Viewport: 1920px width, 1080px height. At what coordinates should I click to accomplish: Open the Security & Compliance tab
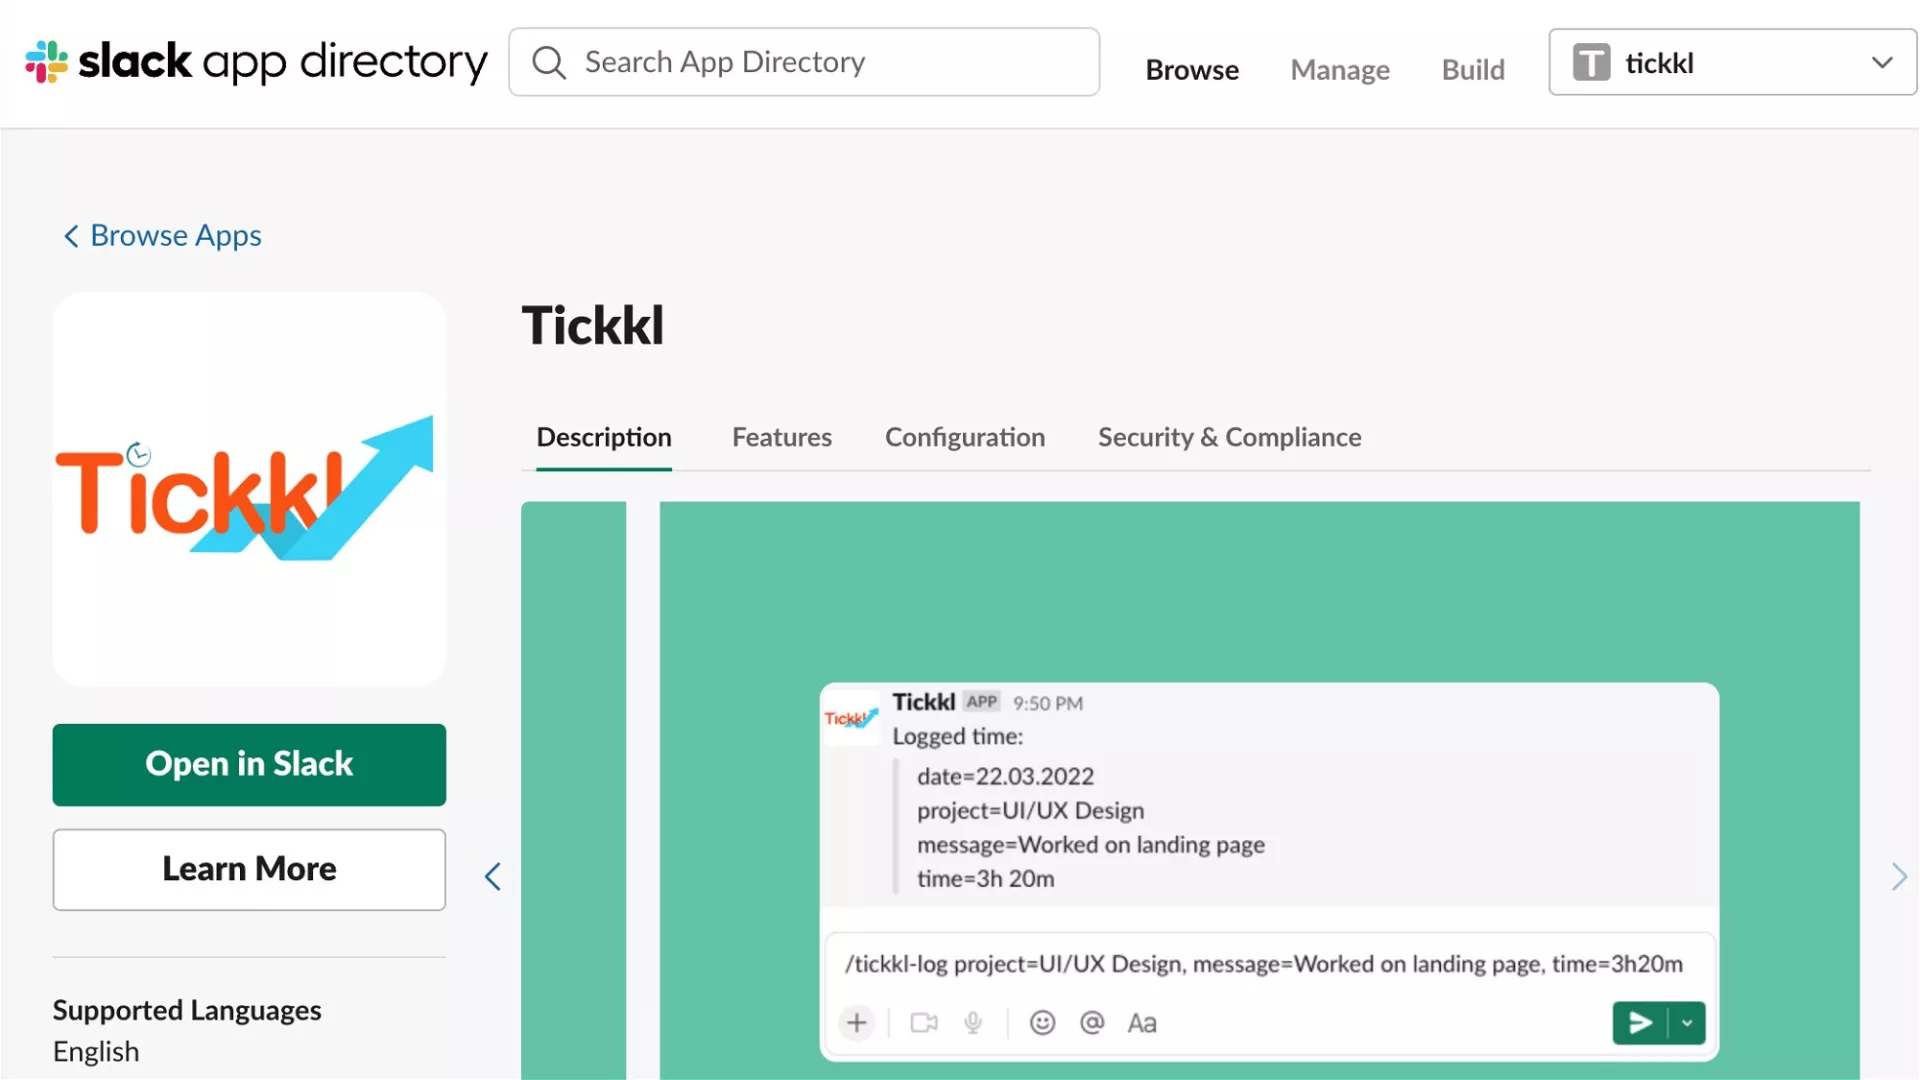coord(1229,437)
